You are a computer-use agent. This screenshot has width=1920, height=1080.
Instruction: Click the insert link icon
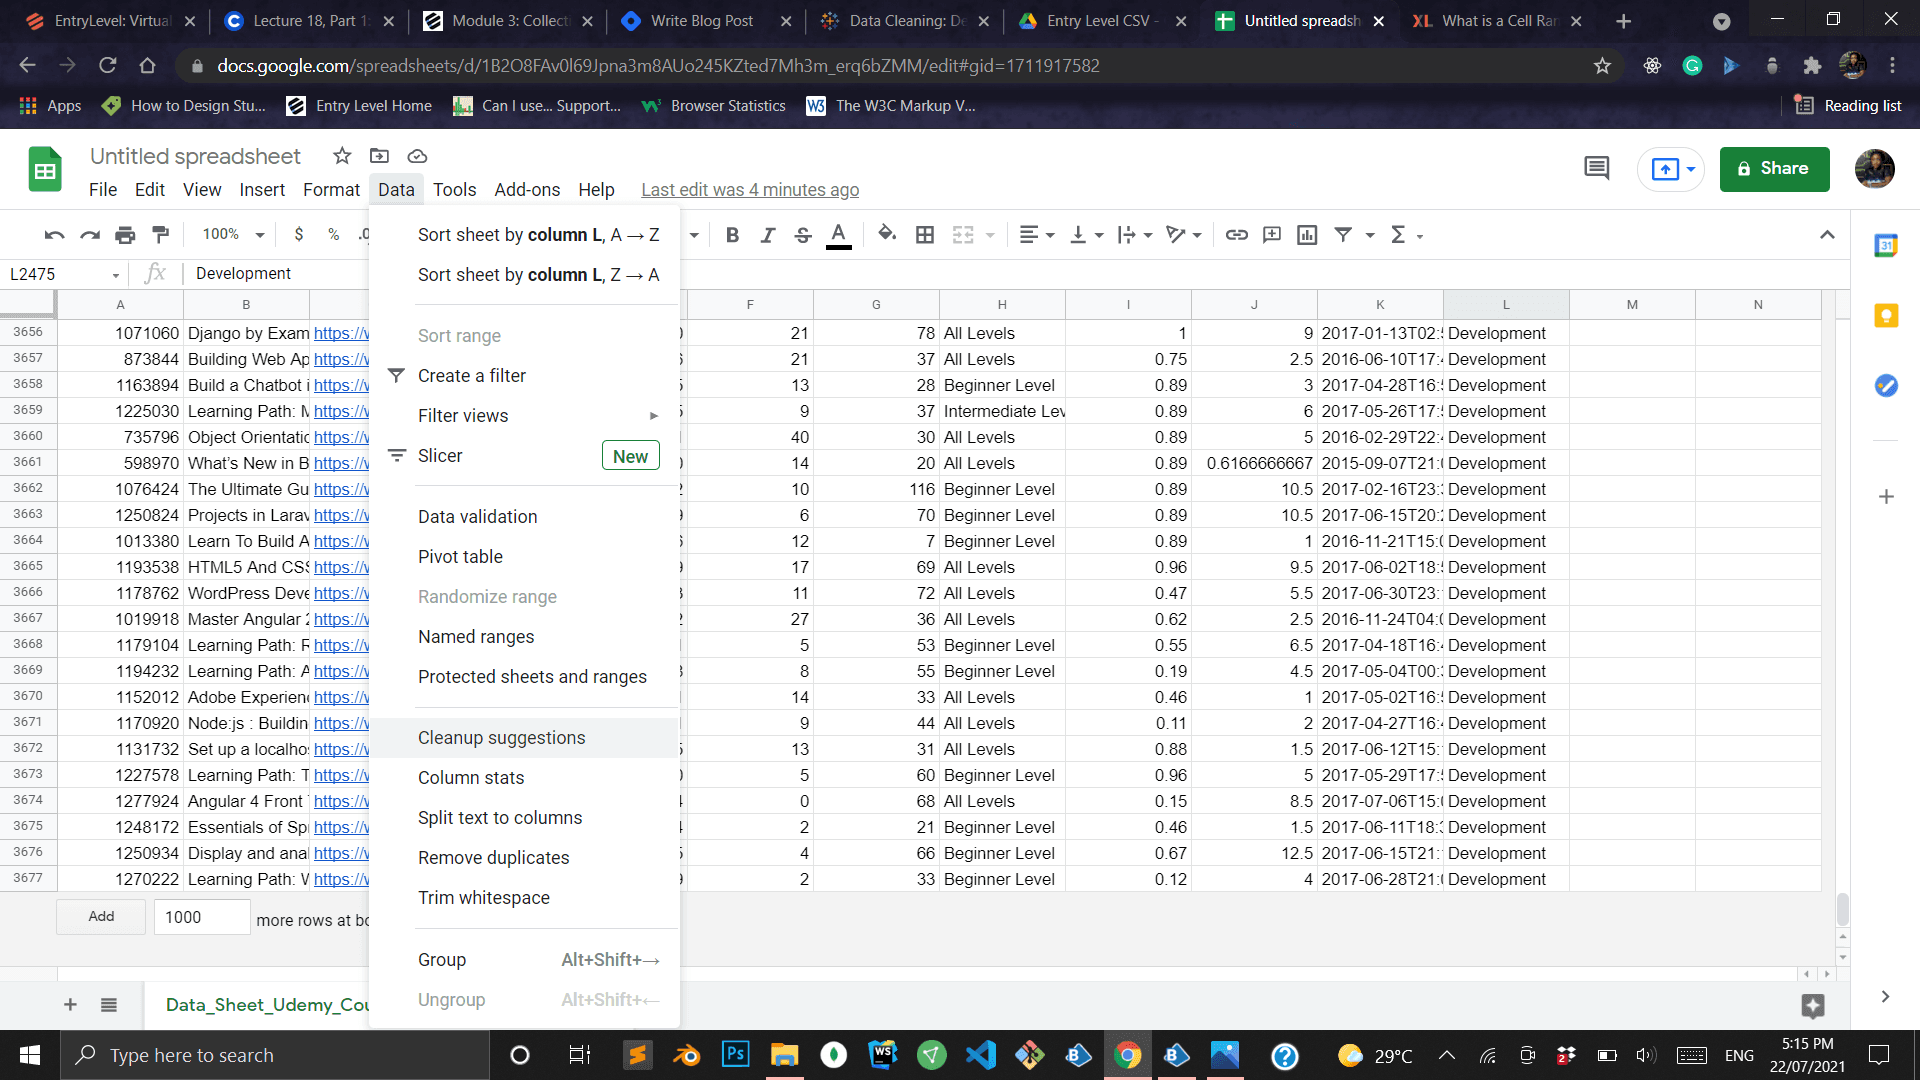[1237, 235]
